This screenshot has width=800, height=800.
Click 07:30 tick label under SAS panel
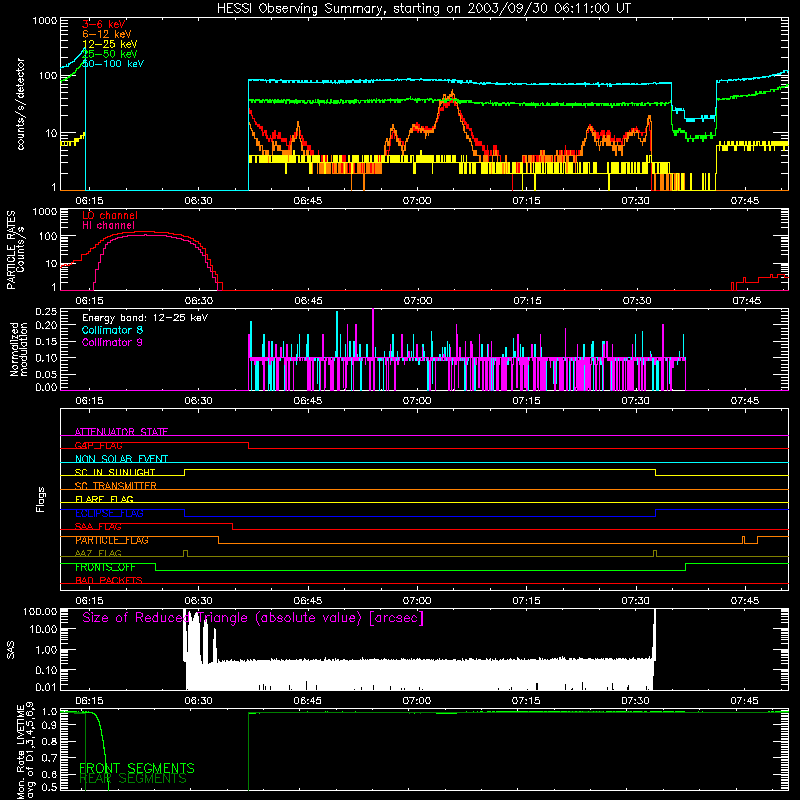(635, 701)
